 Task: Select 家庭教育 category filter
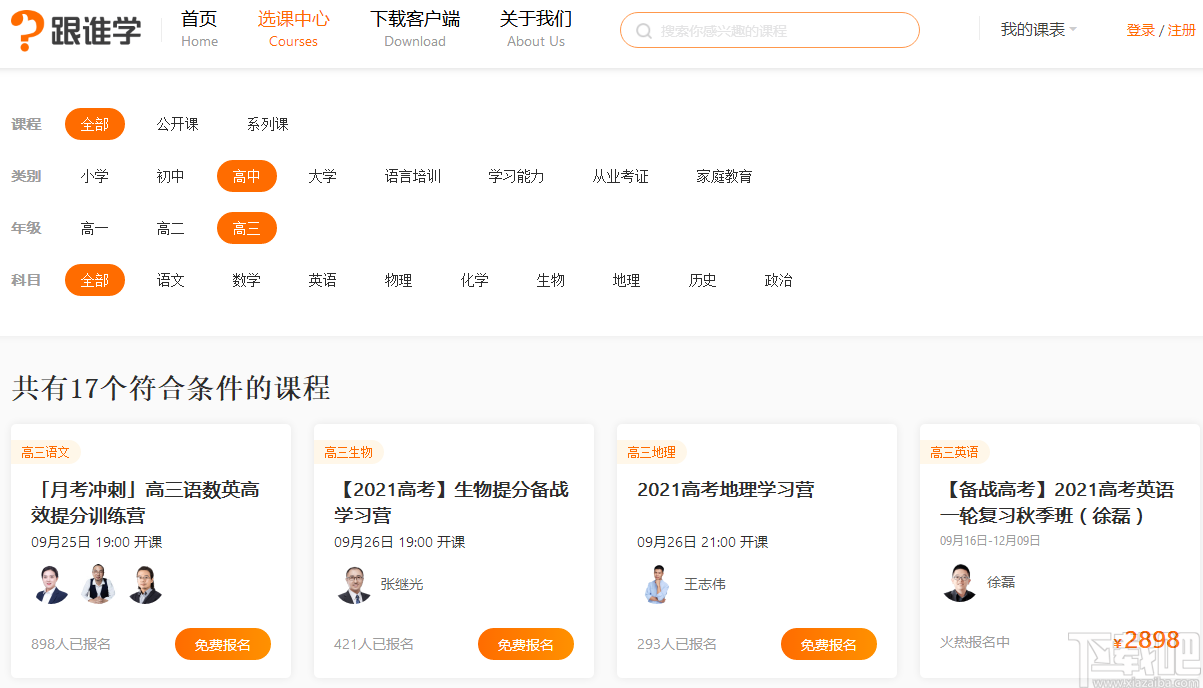coord(724,176)
